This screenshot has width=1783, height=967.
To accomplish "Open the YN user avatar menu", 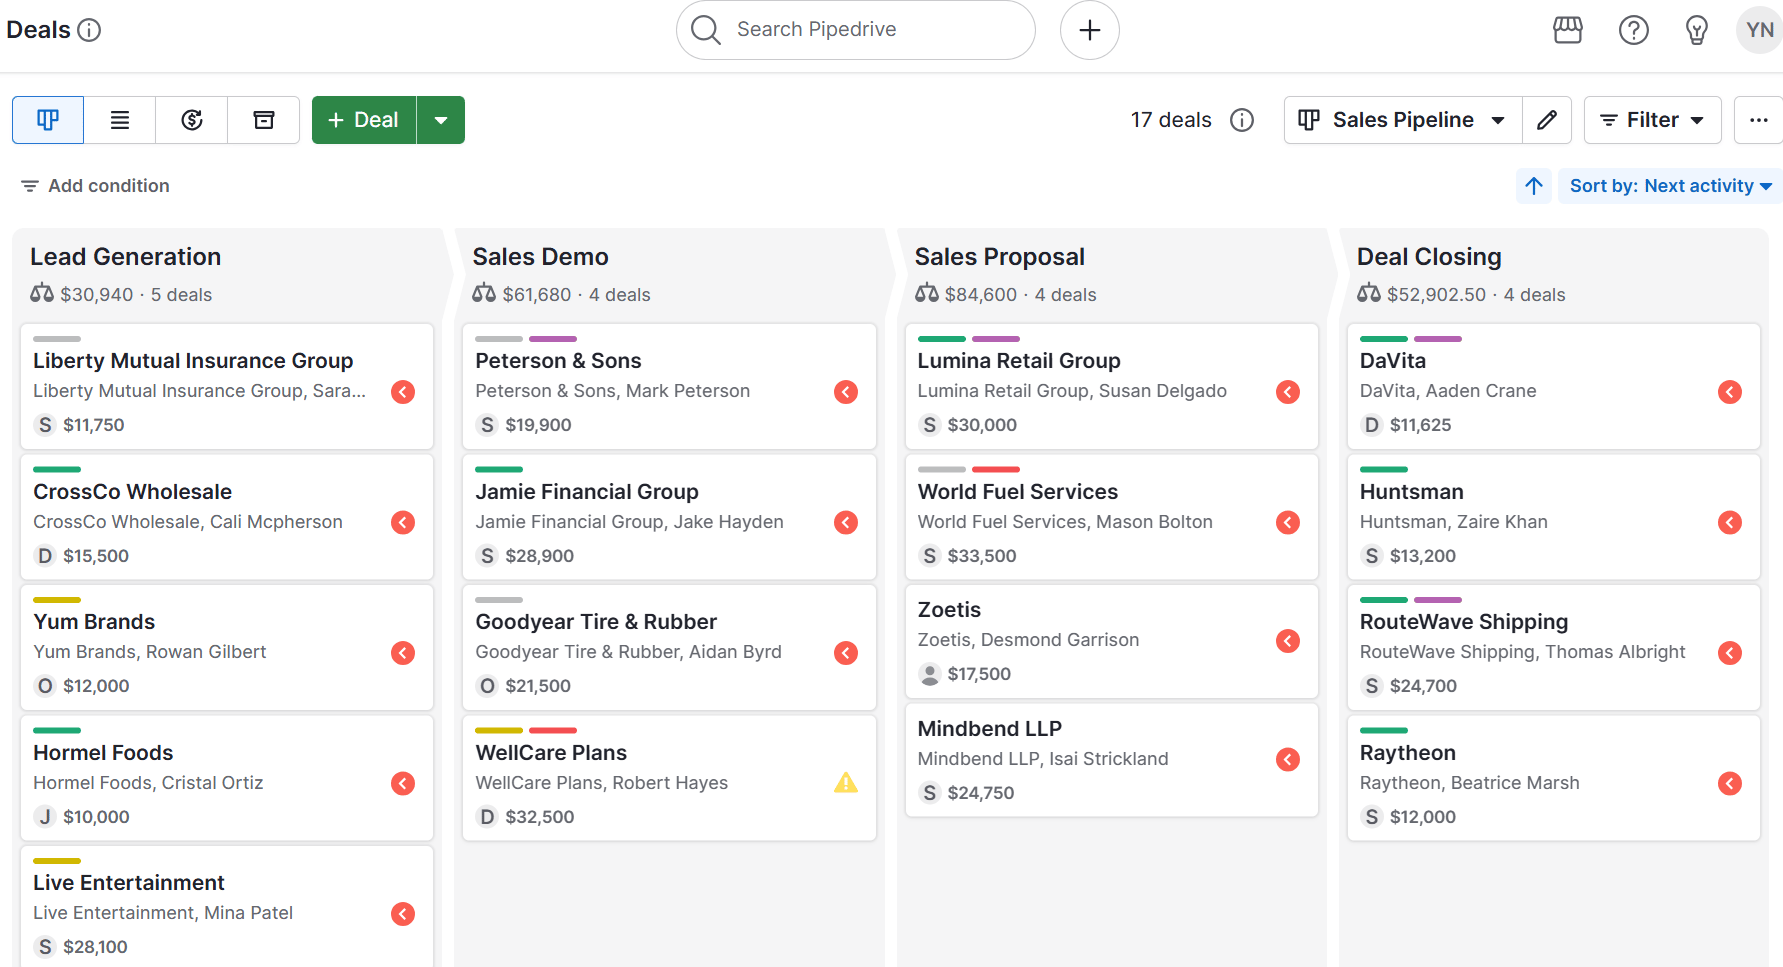I will [1760, 30].
